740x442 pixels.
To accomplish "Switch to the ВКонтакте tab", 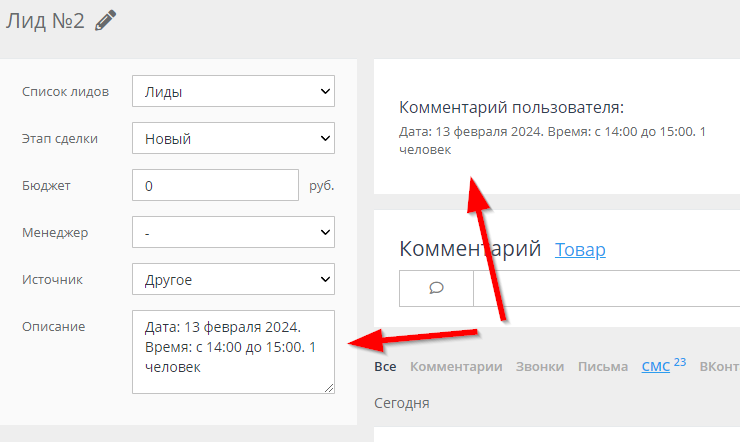I will (x=719, y=367).
